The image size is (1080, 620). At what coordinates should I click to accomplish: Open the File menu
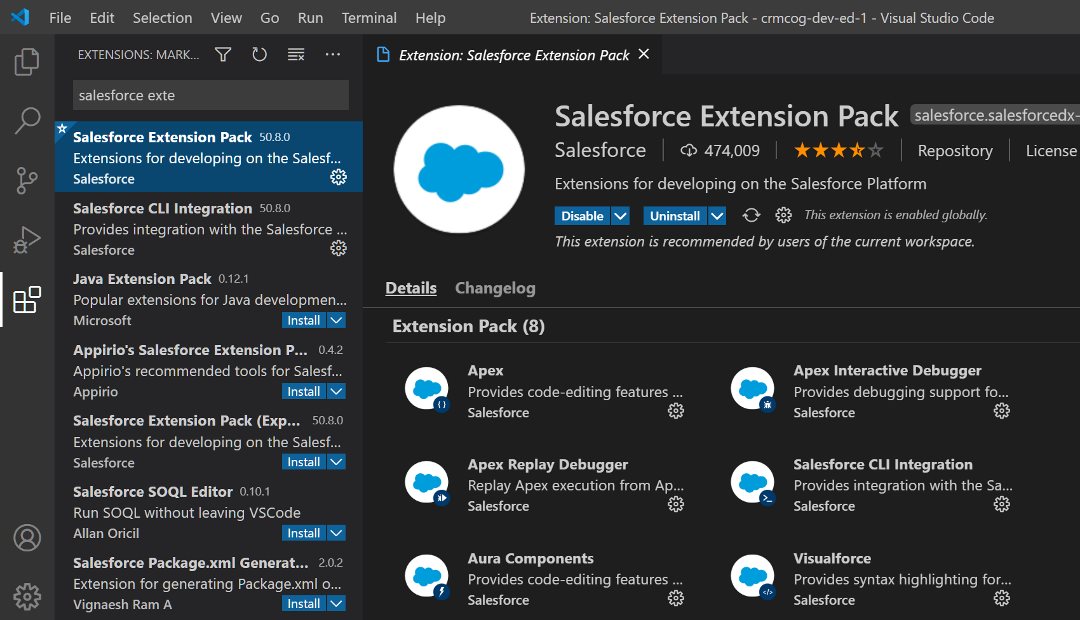tap(60, 18)
